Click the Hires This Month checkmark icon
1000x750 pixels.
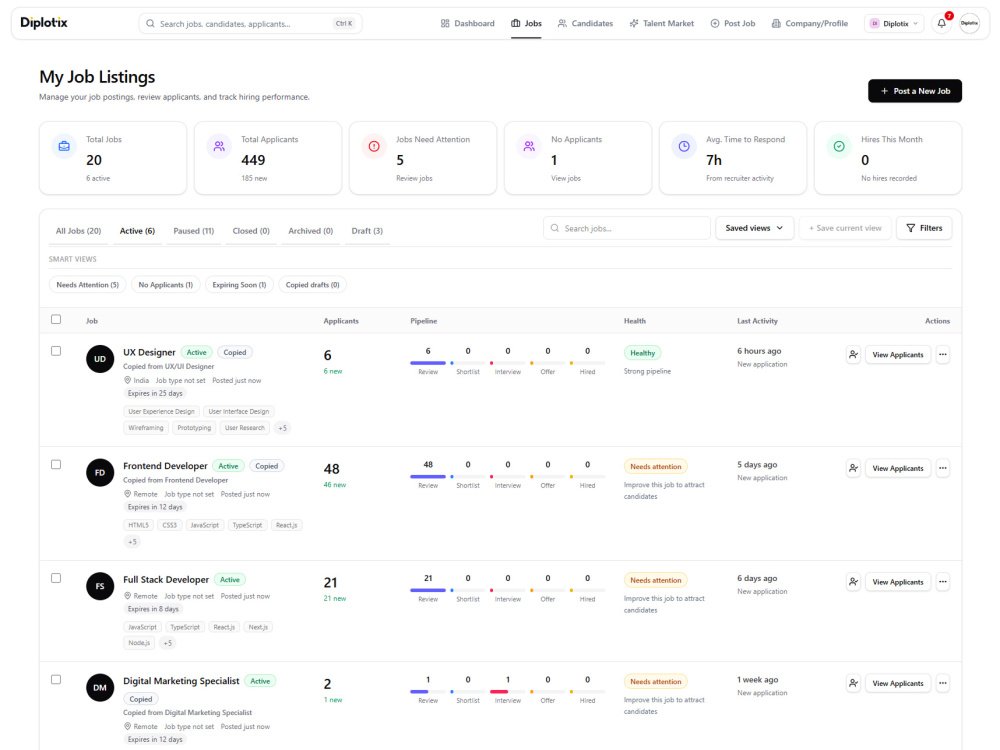[x=839, y=146]
